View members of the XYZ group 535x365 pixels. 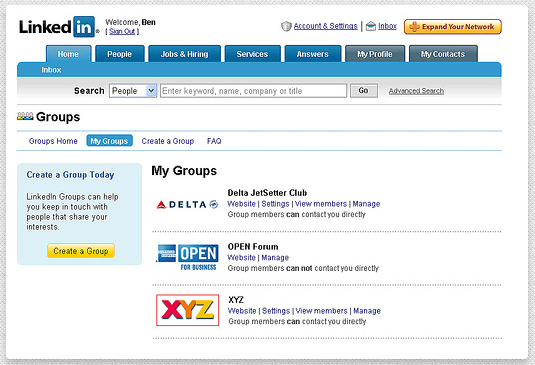[x=321, y=311]
